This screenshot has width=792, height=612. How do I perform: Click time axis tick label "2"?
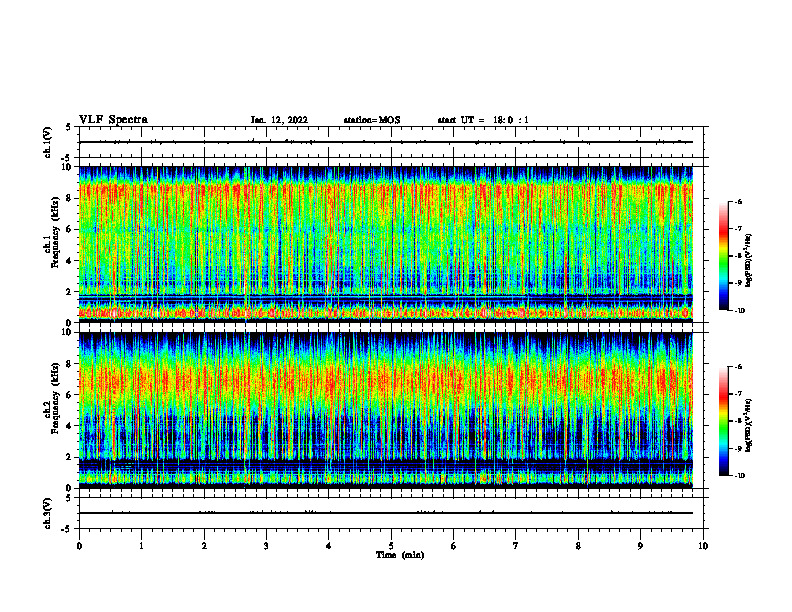tap(204, 546)
